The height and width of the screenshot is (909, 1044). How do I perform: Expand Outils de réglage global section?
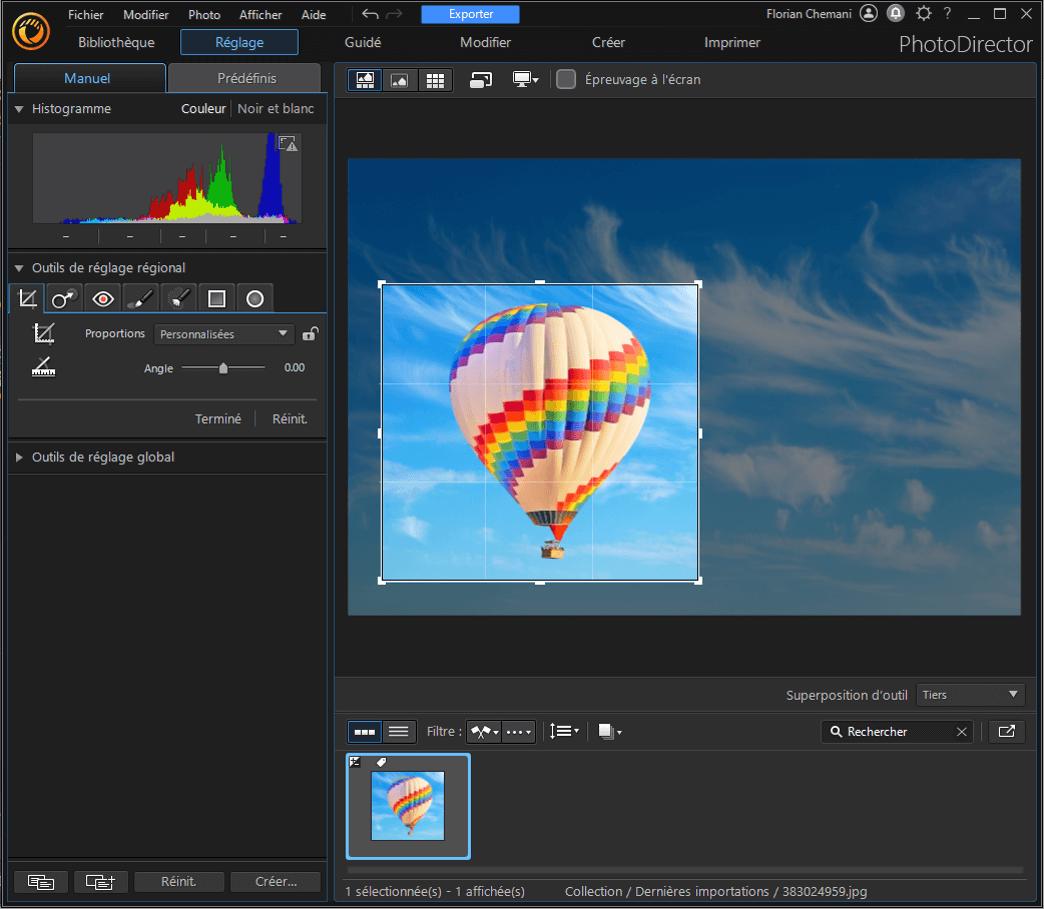(103, 457)
